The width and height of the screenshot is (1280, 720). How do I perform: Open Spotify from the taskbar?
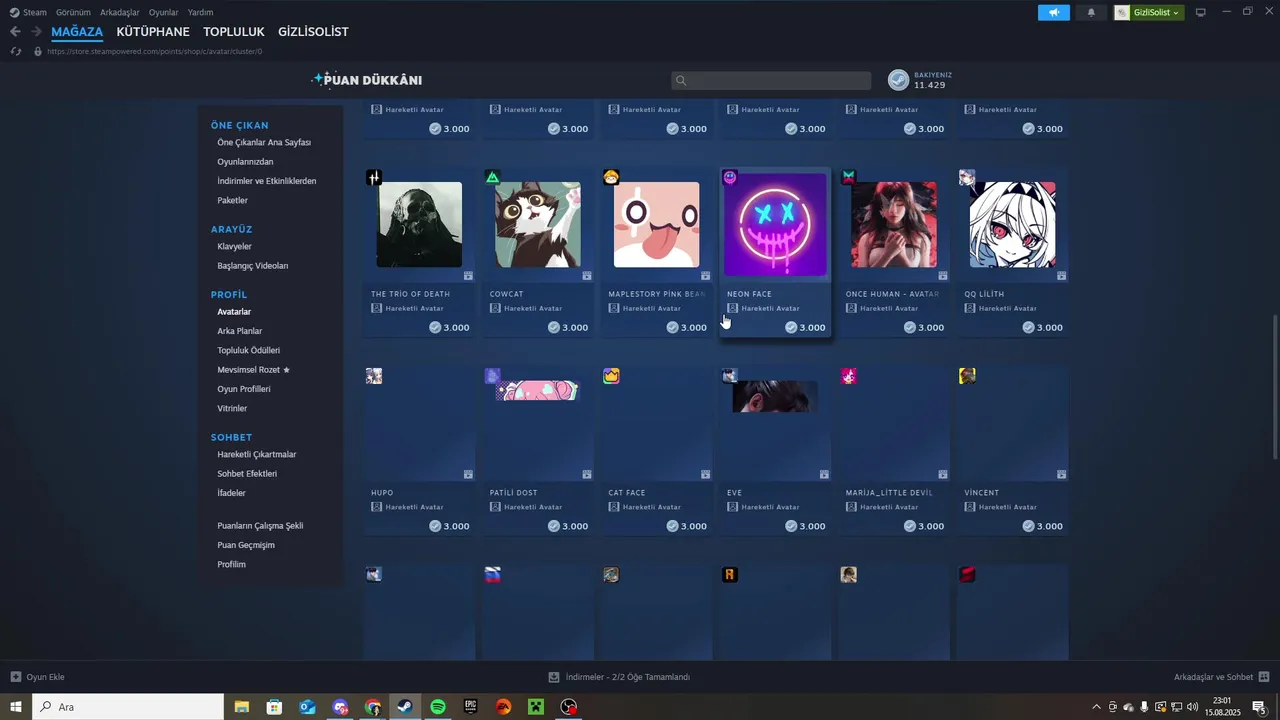438,707
